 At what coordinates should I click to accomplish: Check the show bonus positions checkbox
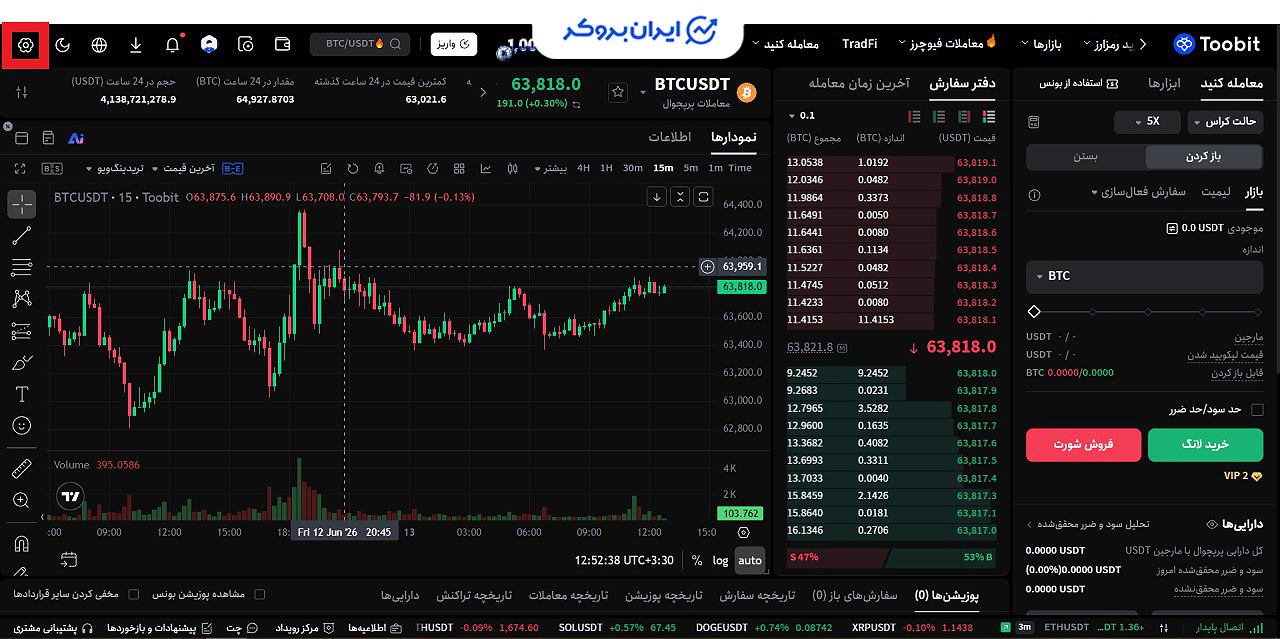pyautogui.click(x=260, y=594)
